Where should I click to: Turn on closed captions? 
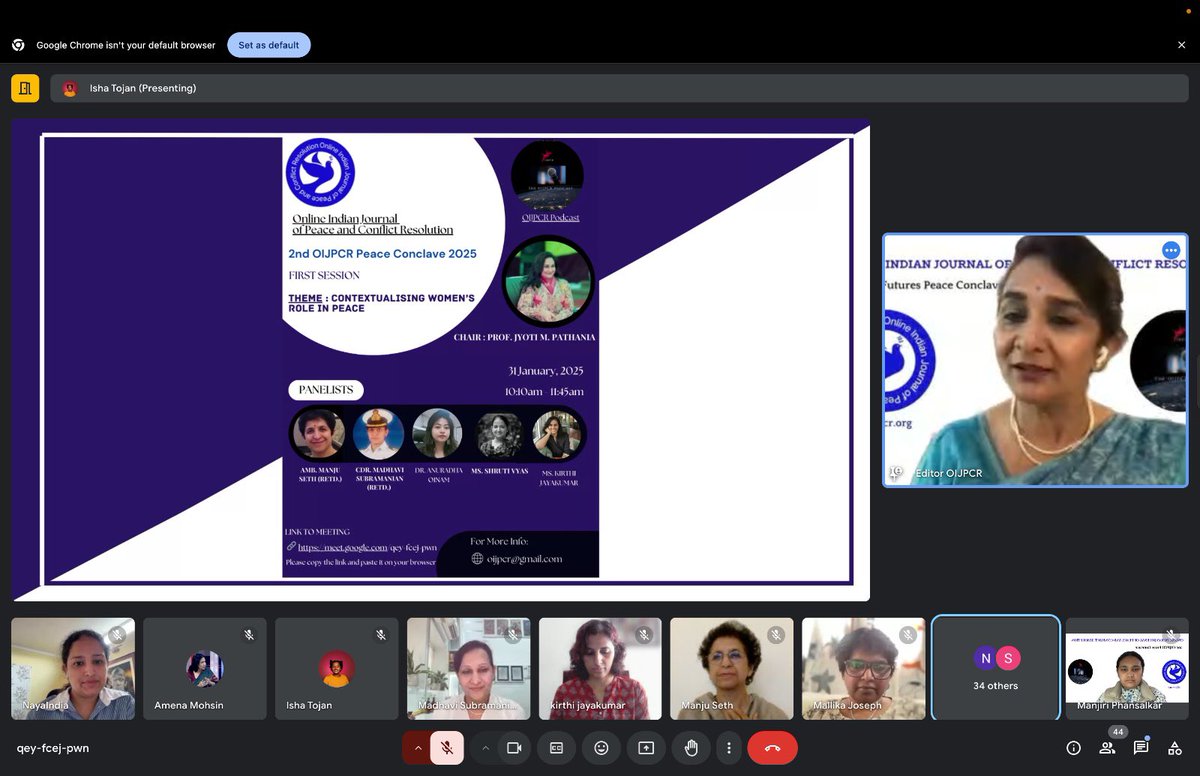556,748
